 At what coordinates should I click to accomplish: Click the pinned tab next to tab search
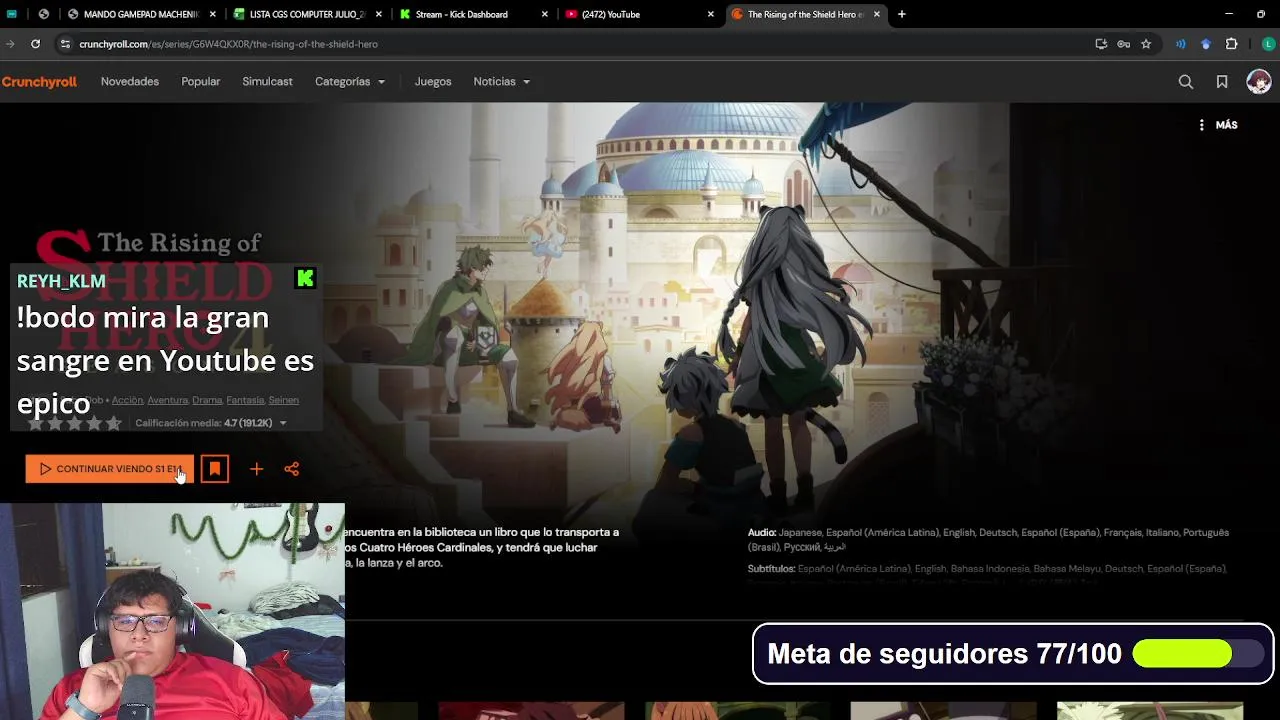pyautogui.click(x=43, y=14)
